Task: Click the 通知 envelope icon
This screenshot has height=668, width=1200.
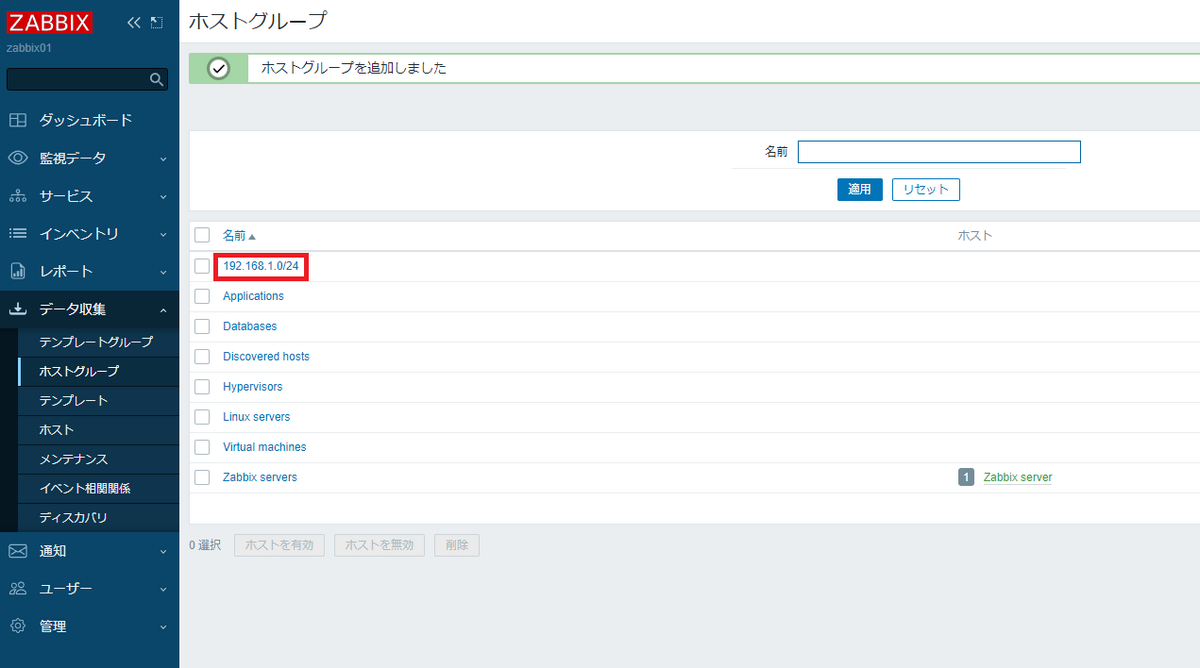Action: click(18, 551)
